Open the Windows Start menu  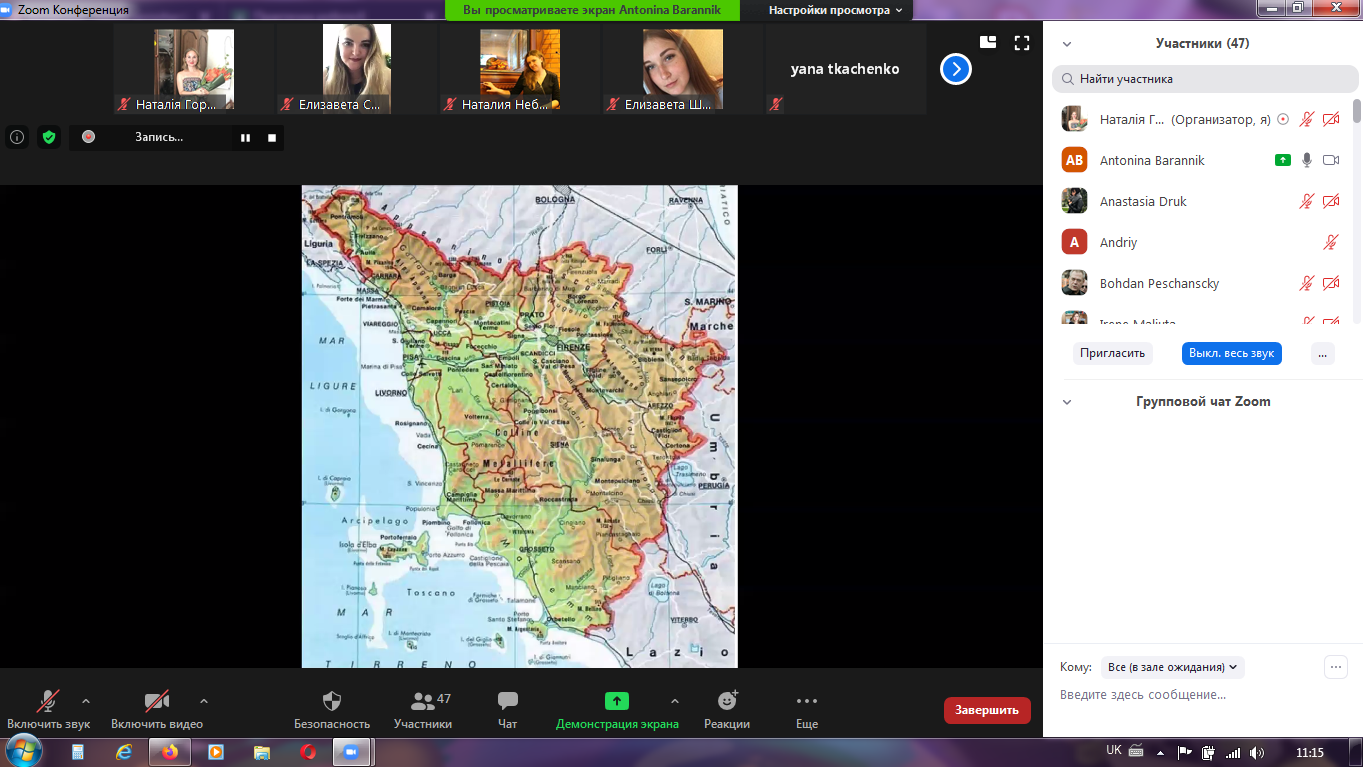23,750
